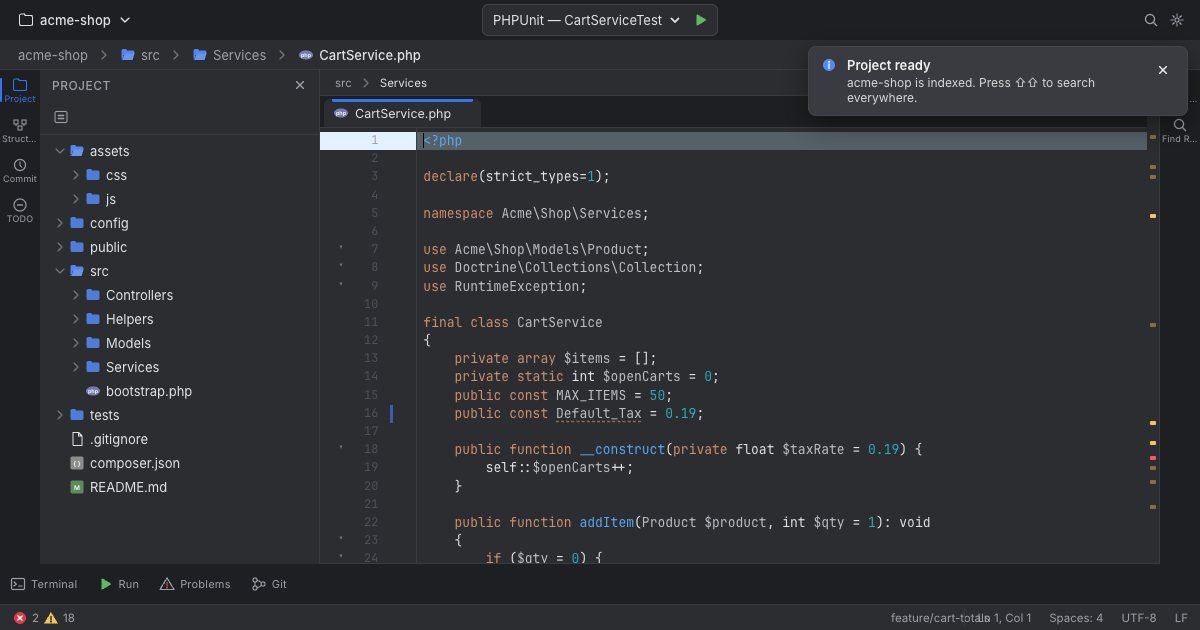Open the acme-shop project dropdown

click(x=74, y=20)
